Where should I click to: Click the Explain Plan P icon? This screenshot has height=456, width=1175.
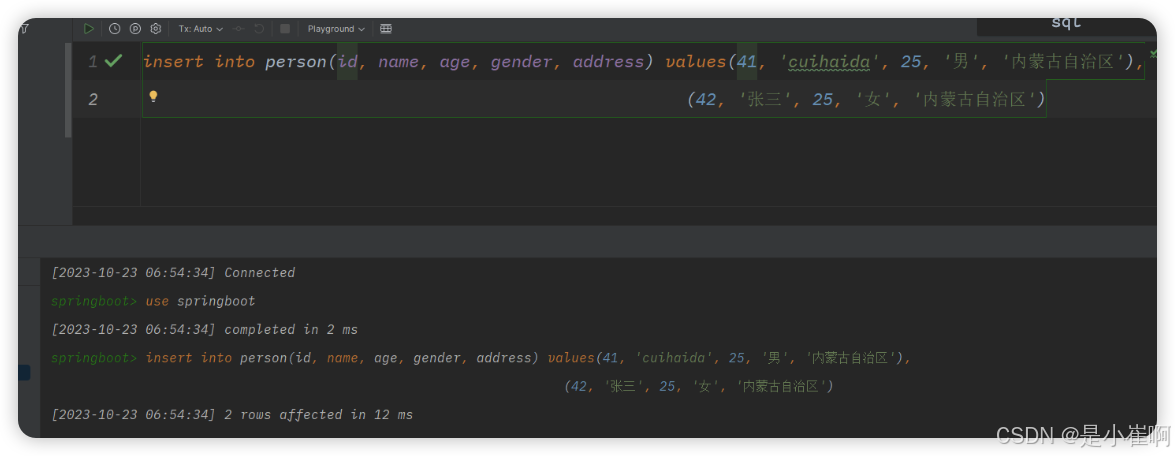136,28
